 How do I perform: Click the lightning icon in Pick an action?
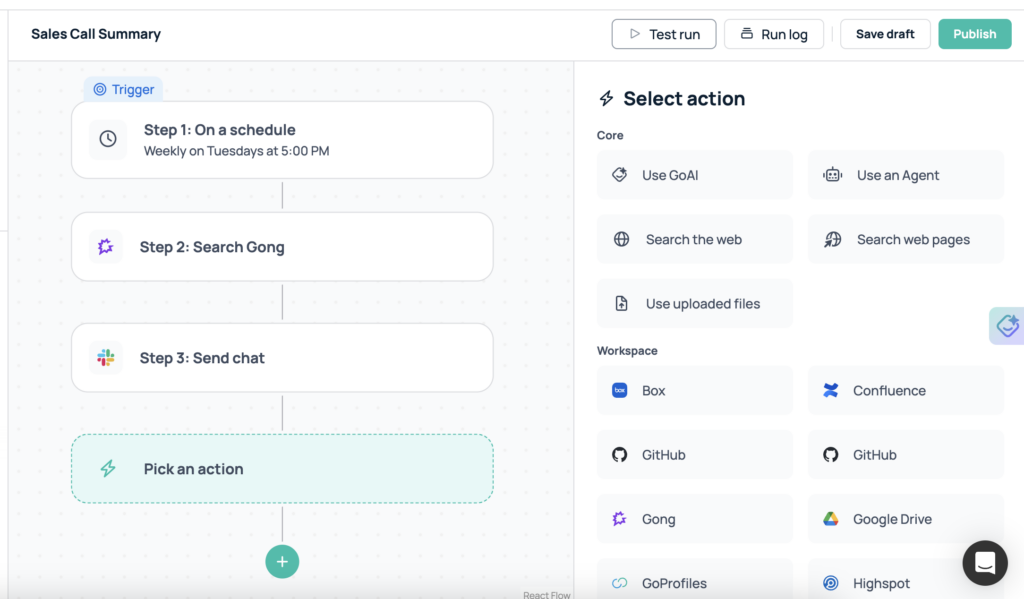tap(108, 469)
